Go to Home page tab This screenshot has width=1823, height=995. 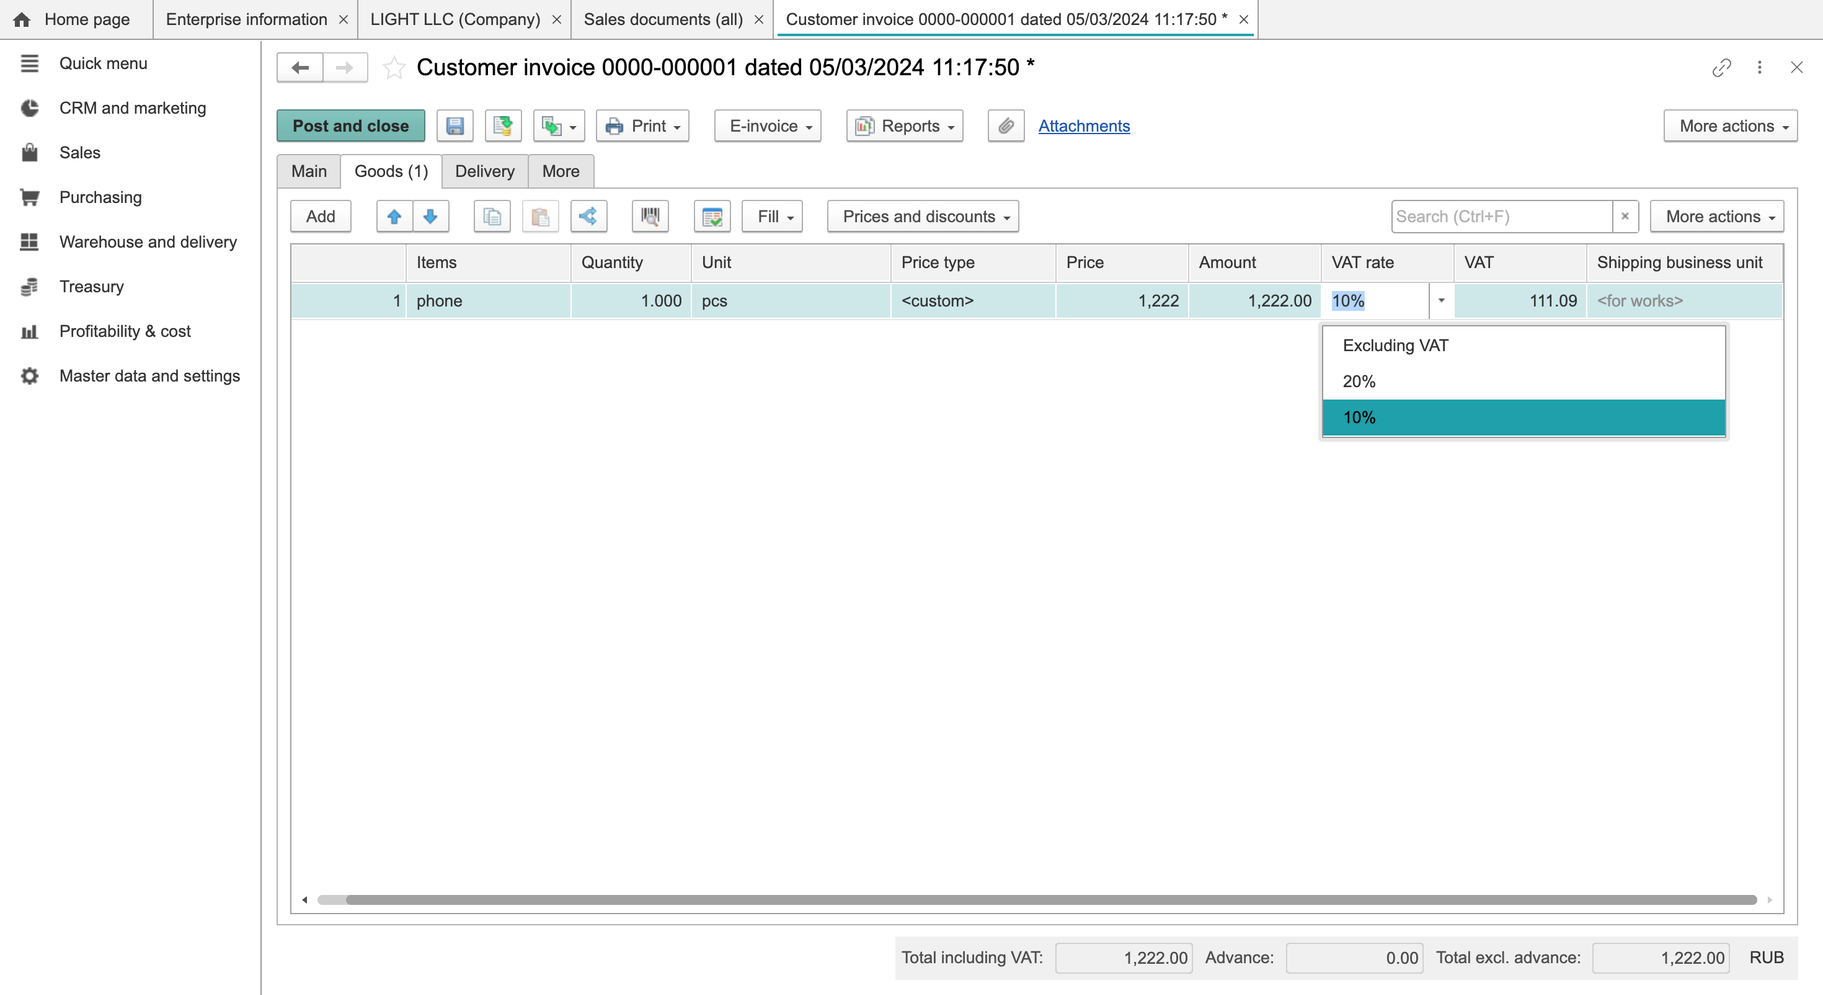(75, 19)
